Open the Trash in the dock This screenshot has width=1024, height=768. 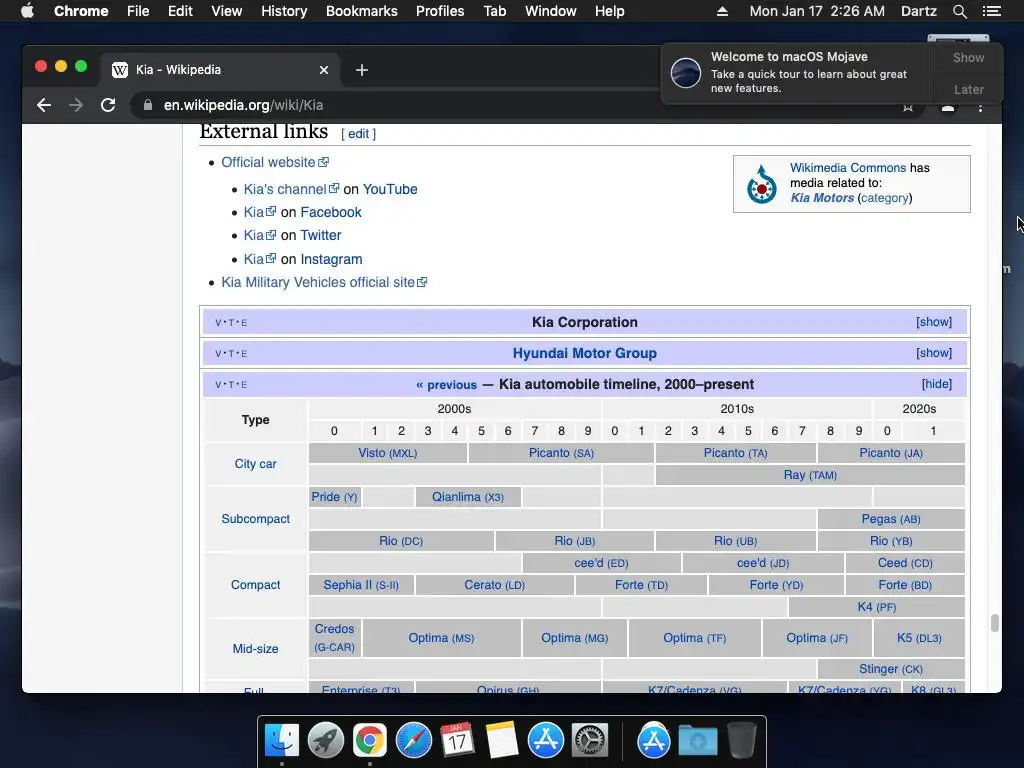point(741,741)
